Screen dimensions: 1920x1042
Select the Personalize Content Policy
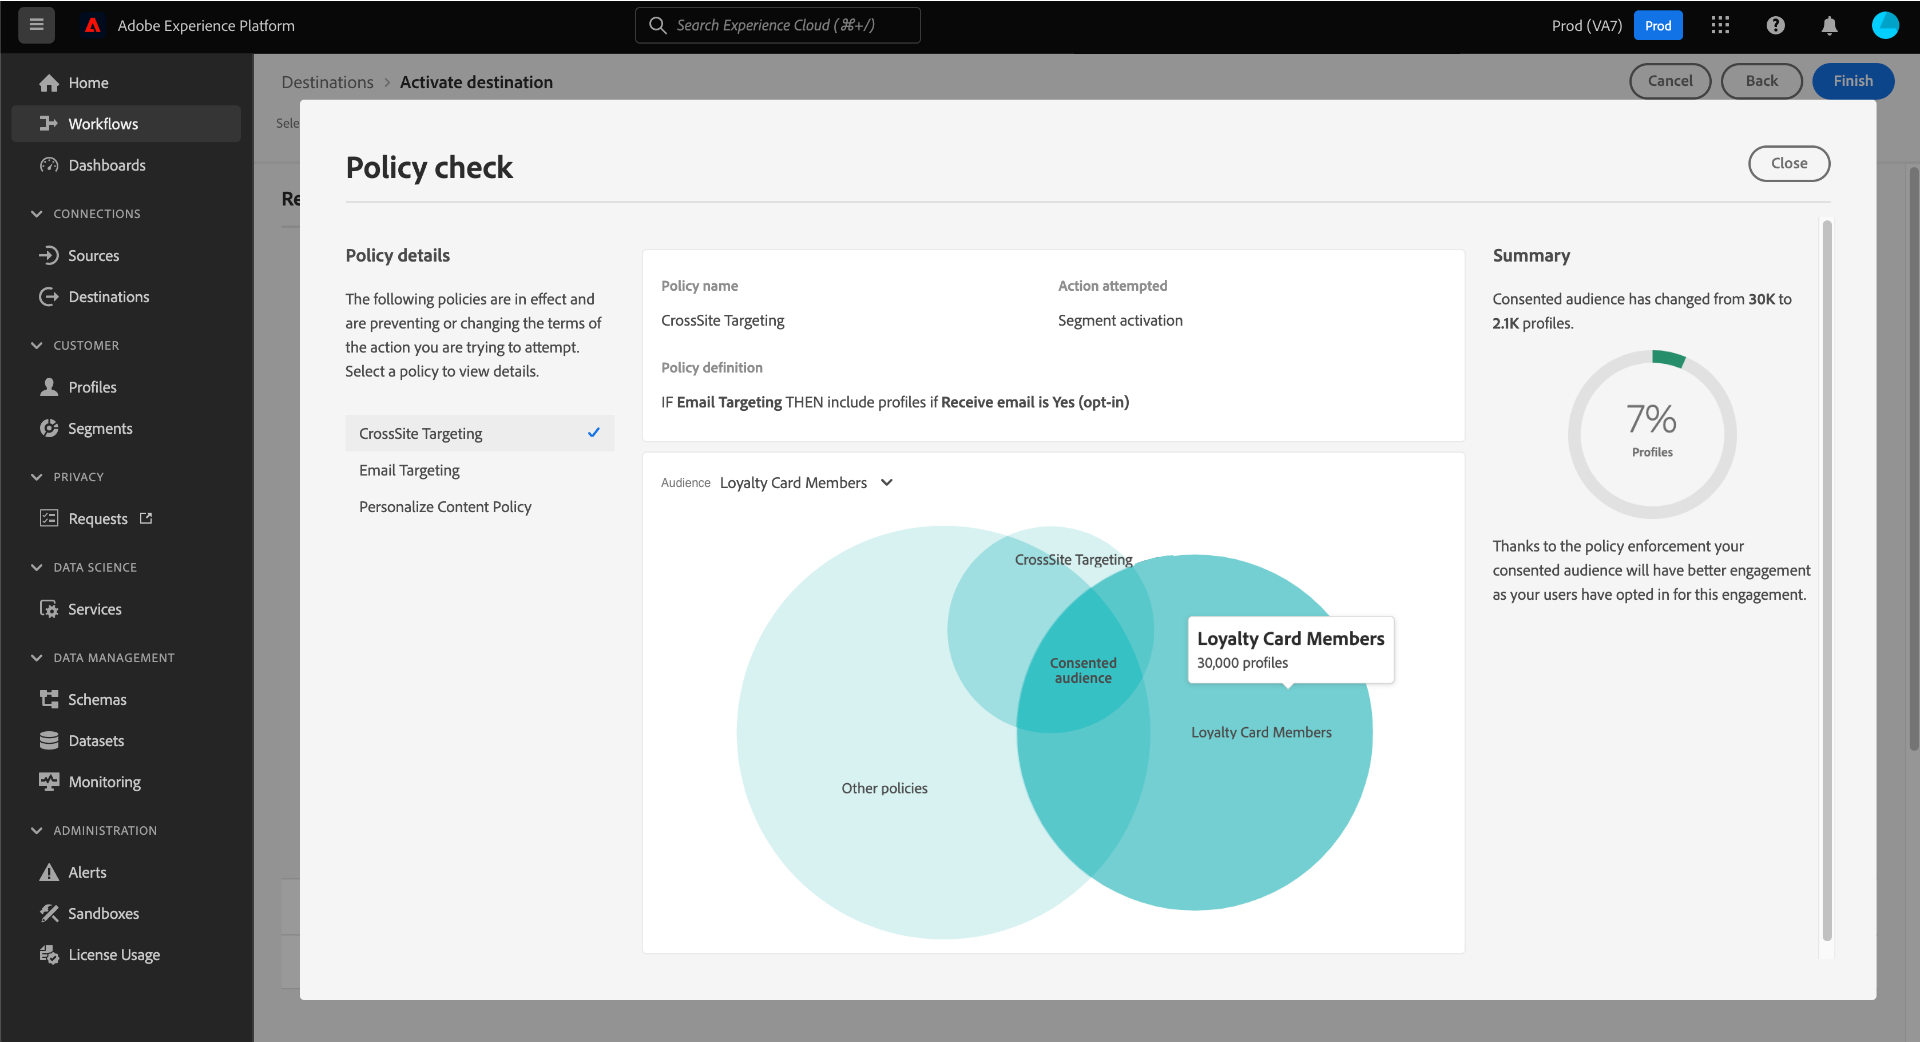coord(480,507)
